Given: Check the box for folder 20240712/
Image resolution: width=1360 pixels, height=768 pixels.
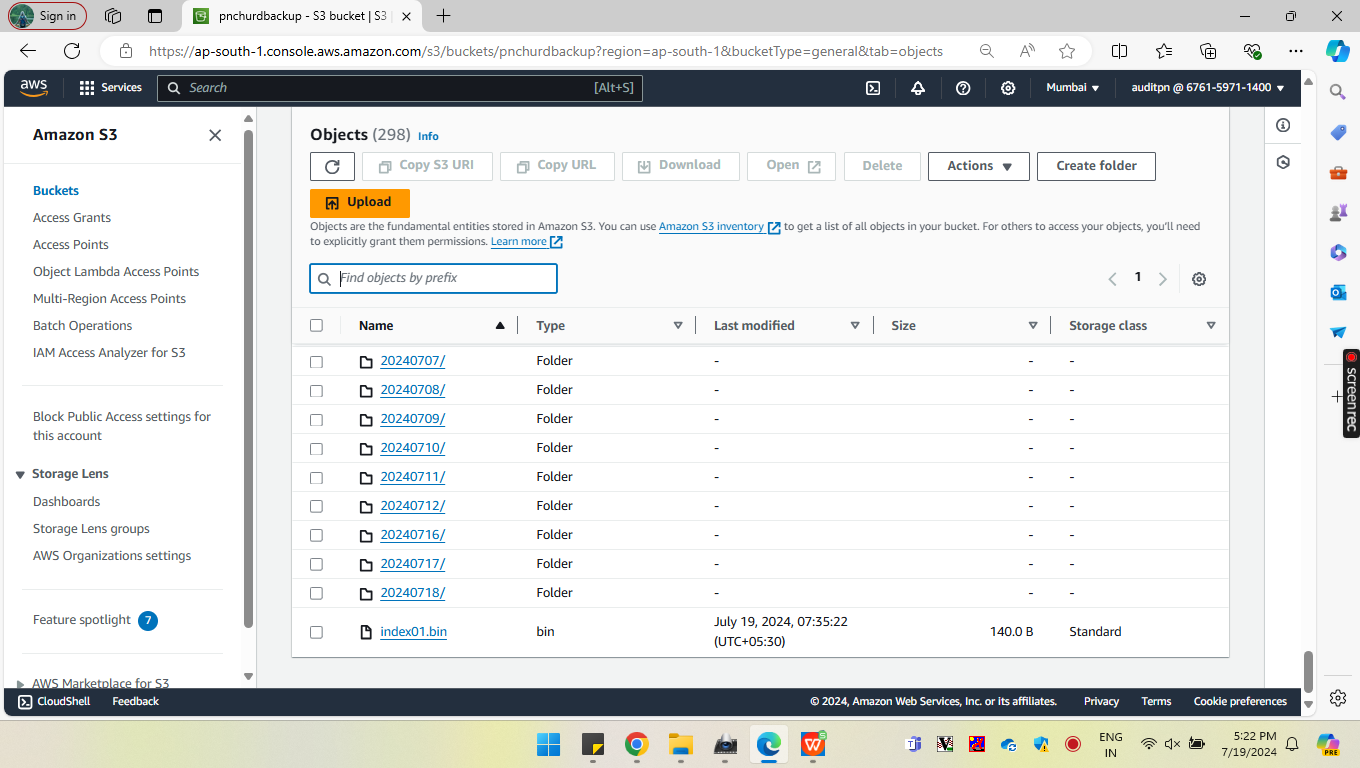Looking at the screenshot, I should (x=317, y=506).
